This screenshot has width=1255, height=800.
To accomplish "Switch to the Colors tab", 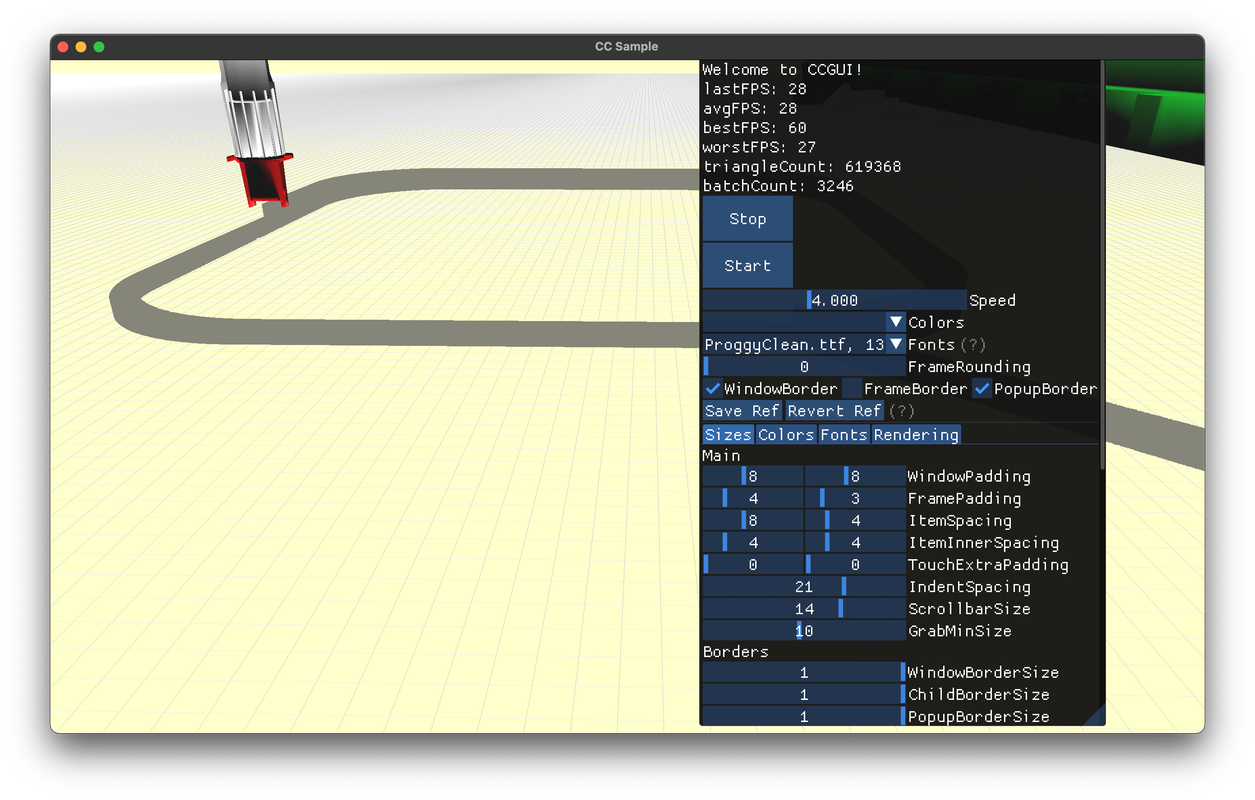I will pyautogui.click(x=786, y=434).
